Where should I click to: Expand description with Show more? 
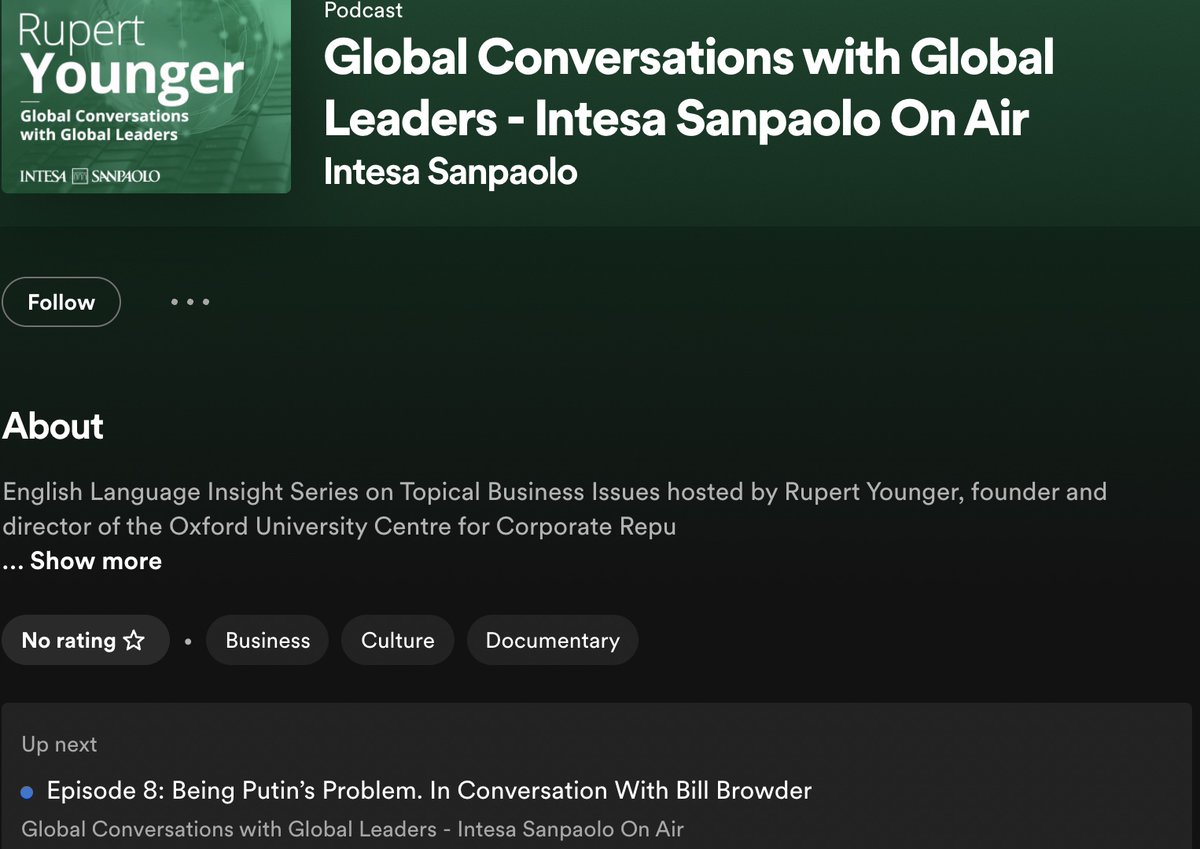pos(96,561)
